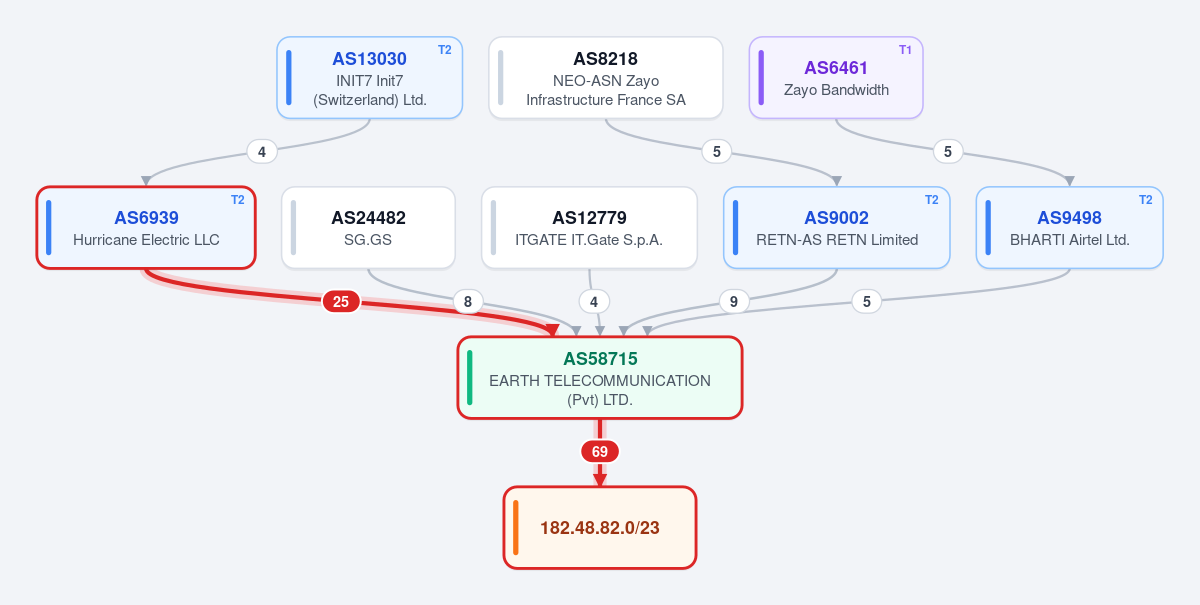
Task: Select the AS13030 INIT7 node
Action: (x=369, y=78)
